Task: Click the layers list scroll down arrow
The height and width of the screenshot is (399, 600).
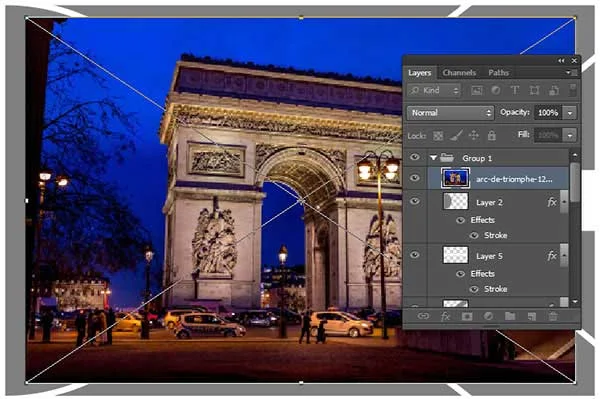Action: 574,302
